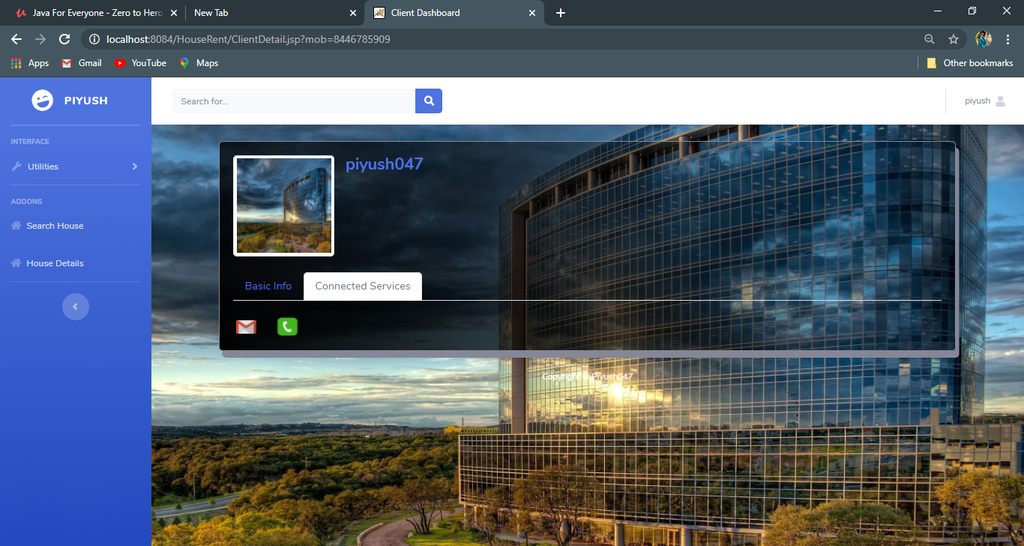This screenshot has height=546, width=1024.
Task: Click the browser address bar URL
Action: [248, 39]
